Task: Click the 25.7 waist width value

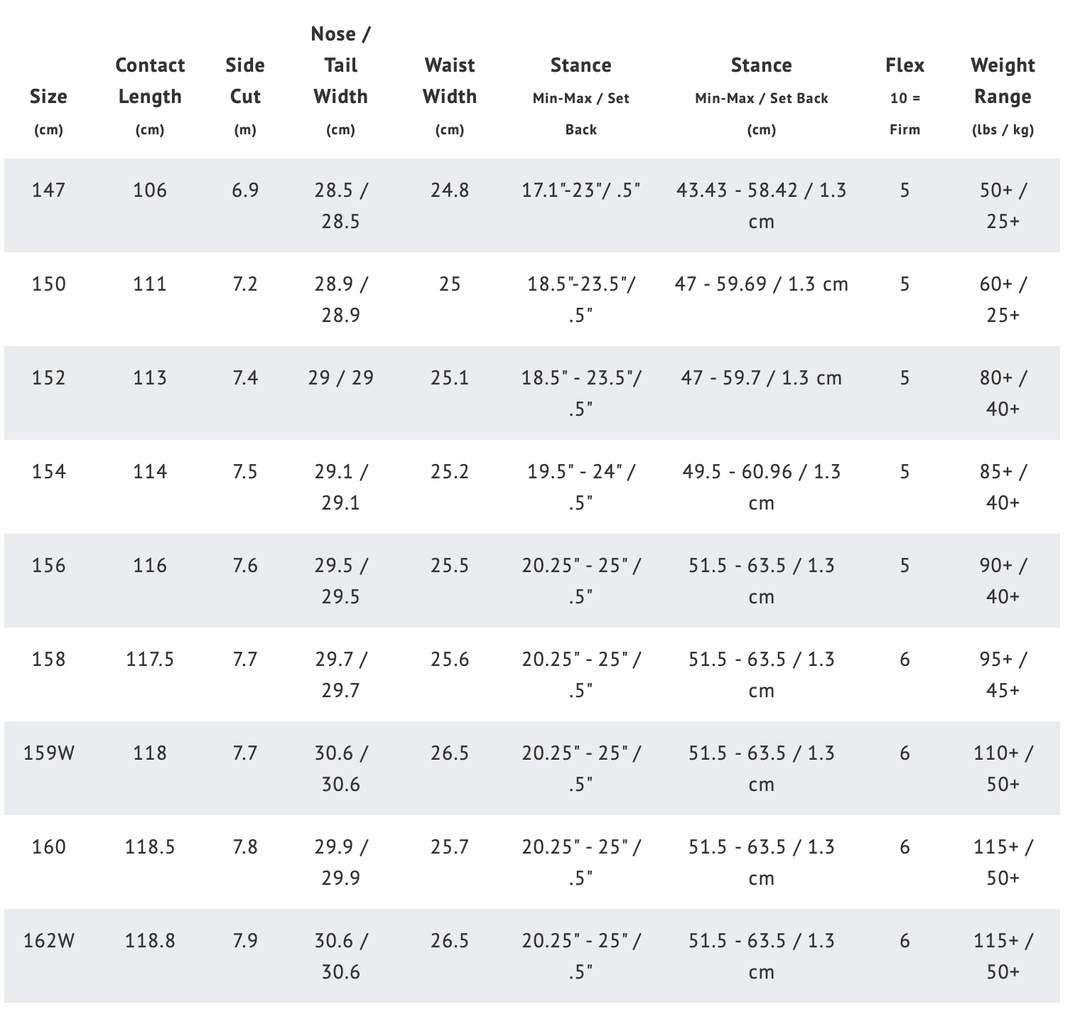Action: pos(449,847)
